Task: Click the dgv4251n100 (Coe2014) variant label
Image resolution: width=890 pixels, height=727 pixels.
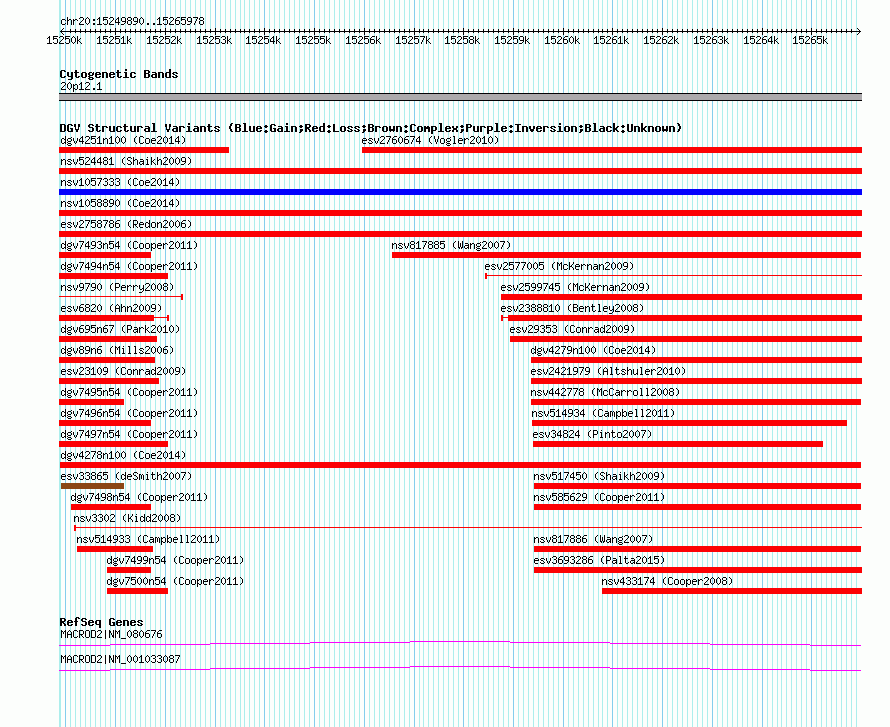Action: point(123,140)
